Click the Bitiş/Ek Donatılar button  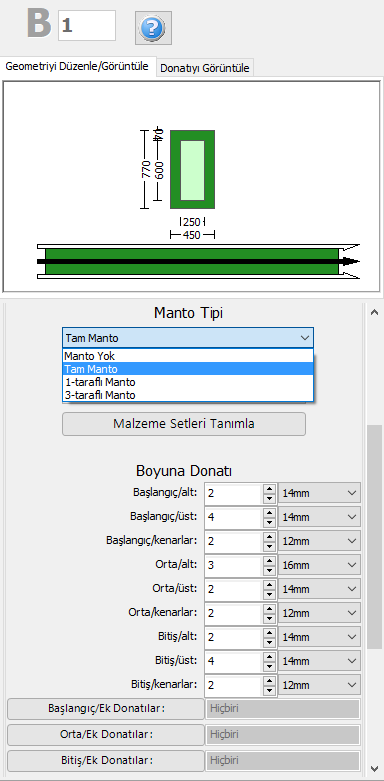point(106,761)
